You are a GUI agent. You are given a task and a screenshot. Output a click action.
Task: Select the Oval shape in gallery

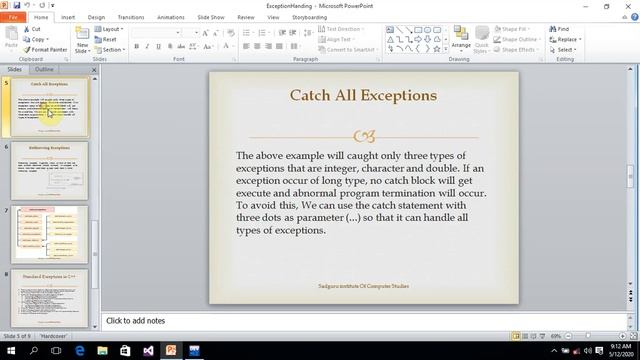pyautogui.click(x=427, y=30)
